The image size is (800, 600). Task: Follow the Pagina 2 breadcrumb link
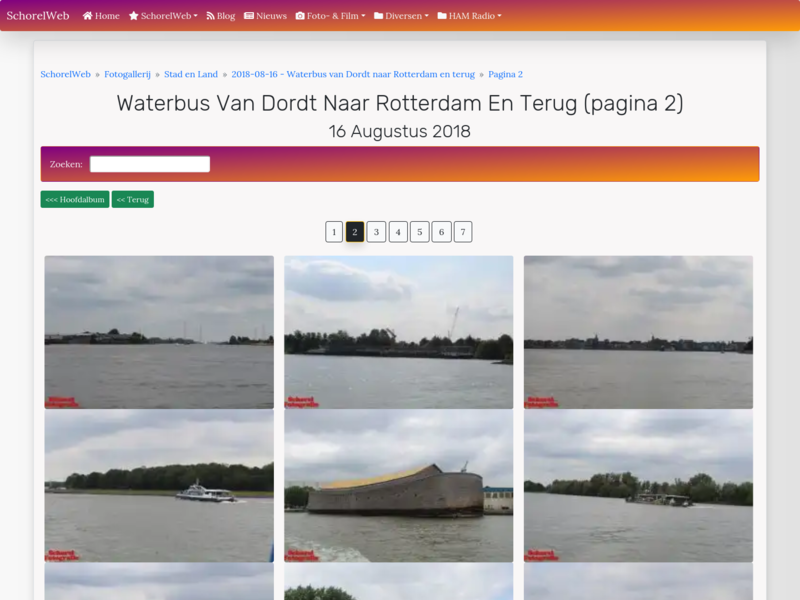click(x=506, y=74)
